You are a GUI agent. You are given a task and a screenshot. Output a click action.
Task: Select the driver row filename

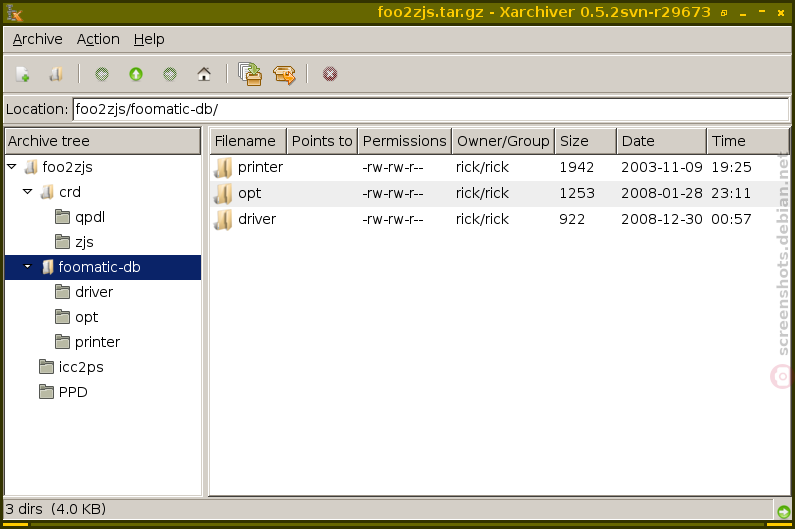(x=257, y=219)
